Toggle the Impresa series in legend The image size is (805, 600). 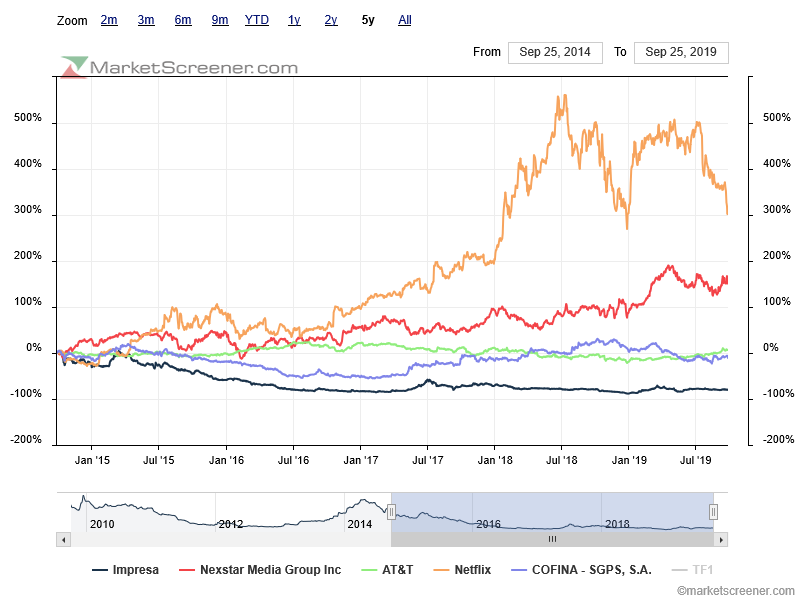tap(125, 570)
